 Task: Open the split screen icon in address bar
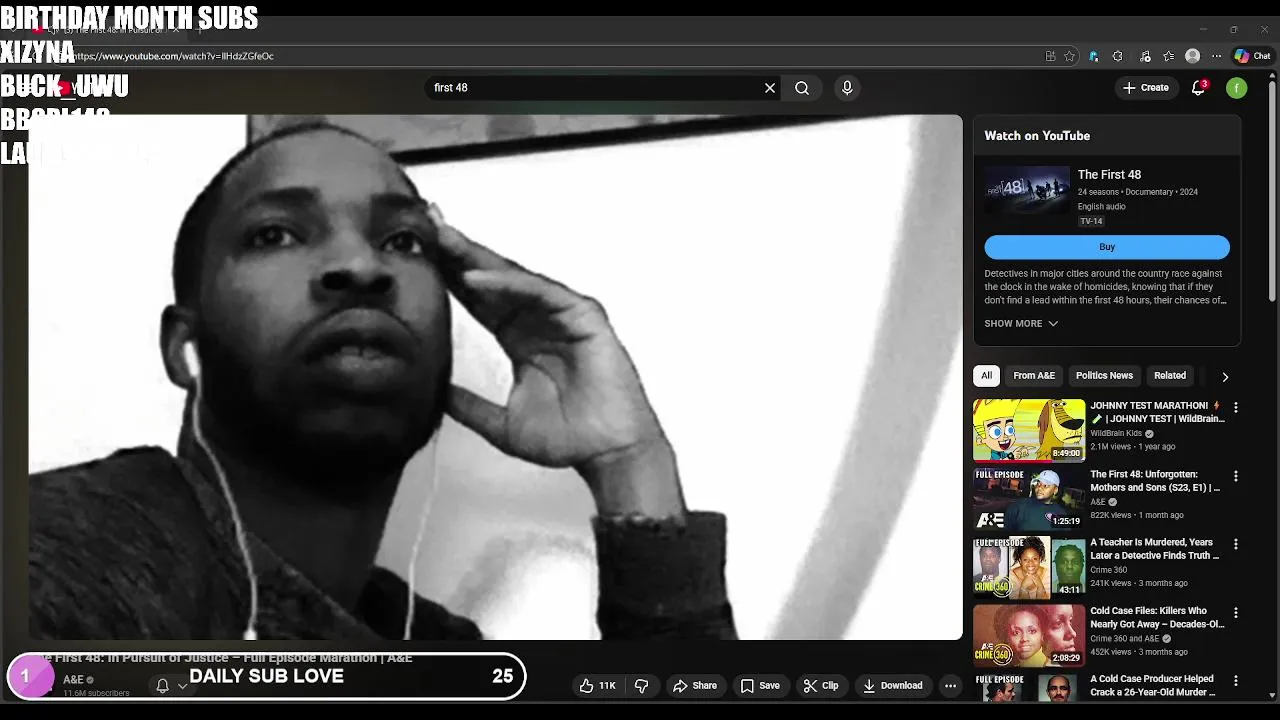click(1050, 56)
